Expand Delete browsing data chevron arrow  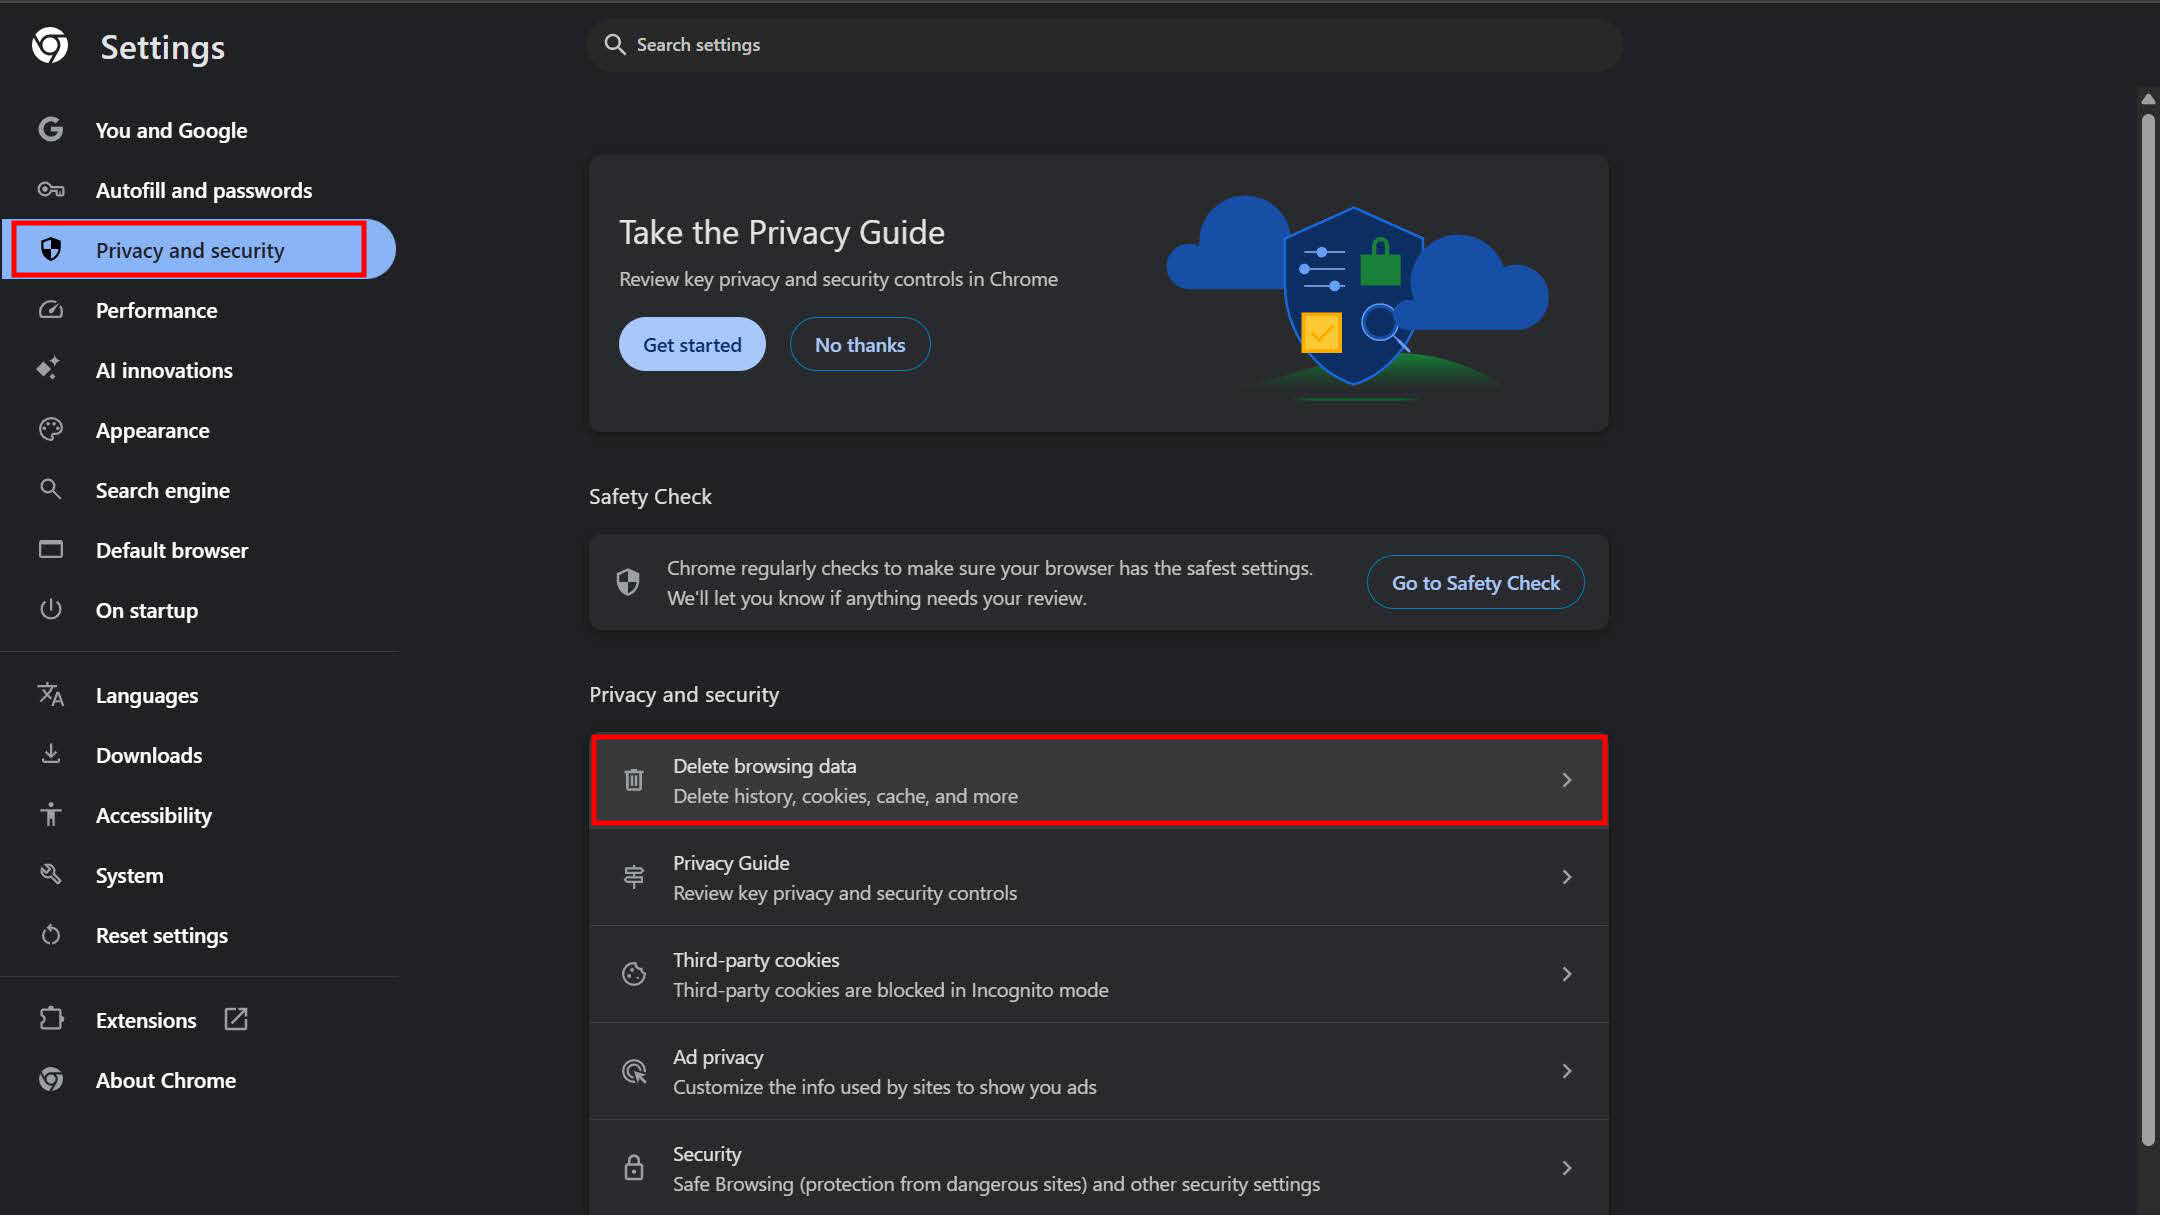1567,780
